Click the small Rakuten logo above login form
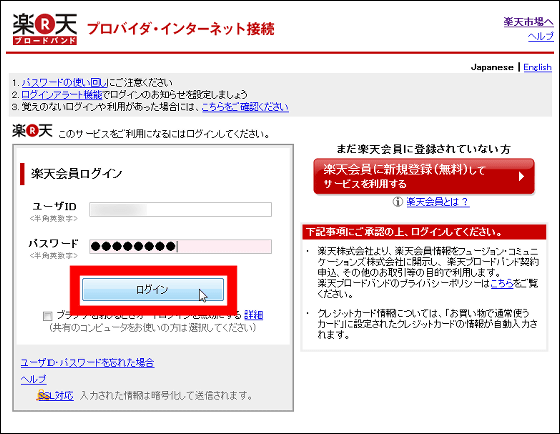 point(32,131)
